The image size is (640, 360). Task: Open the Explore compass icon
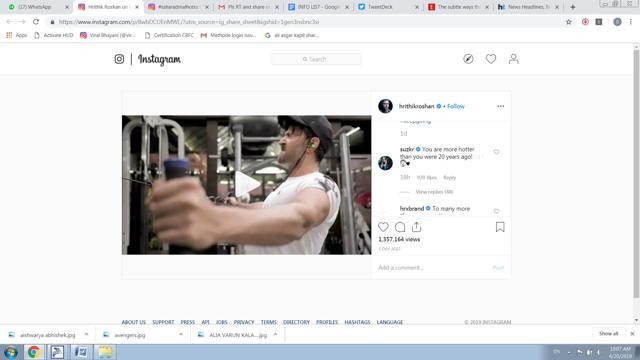point(468,59)
